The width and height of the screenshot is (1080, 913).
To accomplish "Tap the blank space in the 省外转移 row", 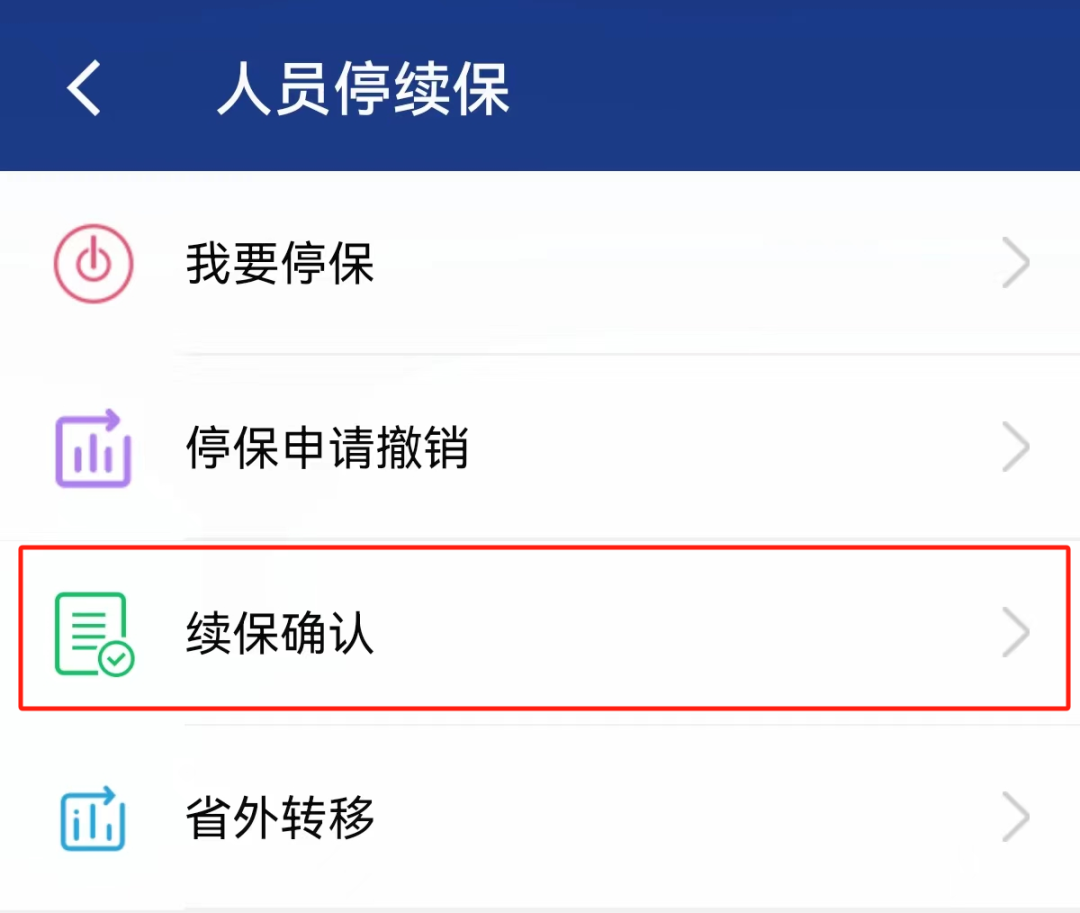I will click(680, 818).
